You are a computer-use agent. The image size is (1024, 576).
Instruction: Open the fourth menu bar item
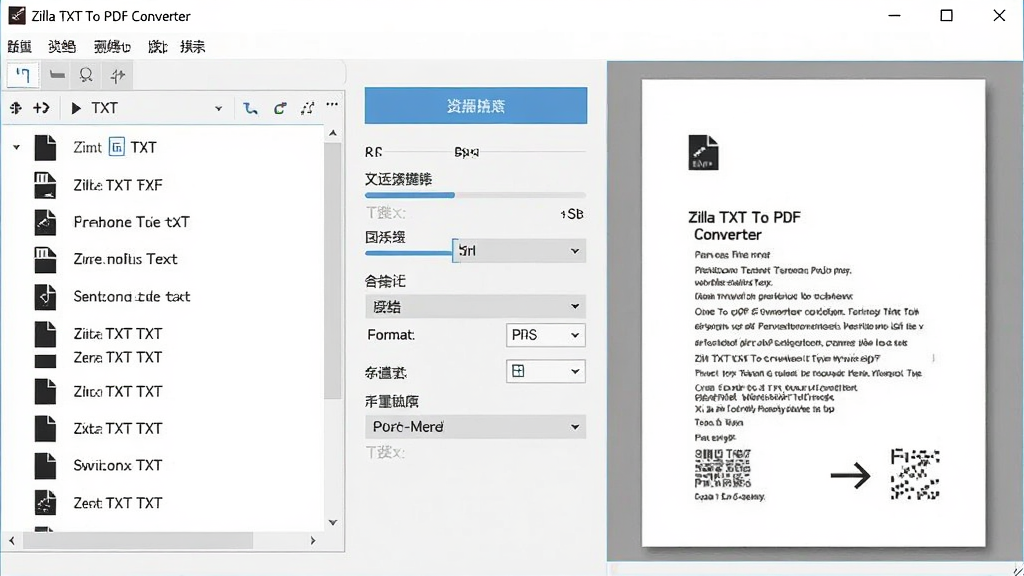(x=157, y=46)
